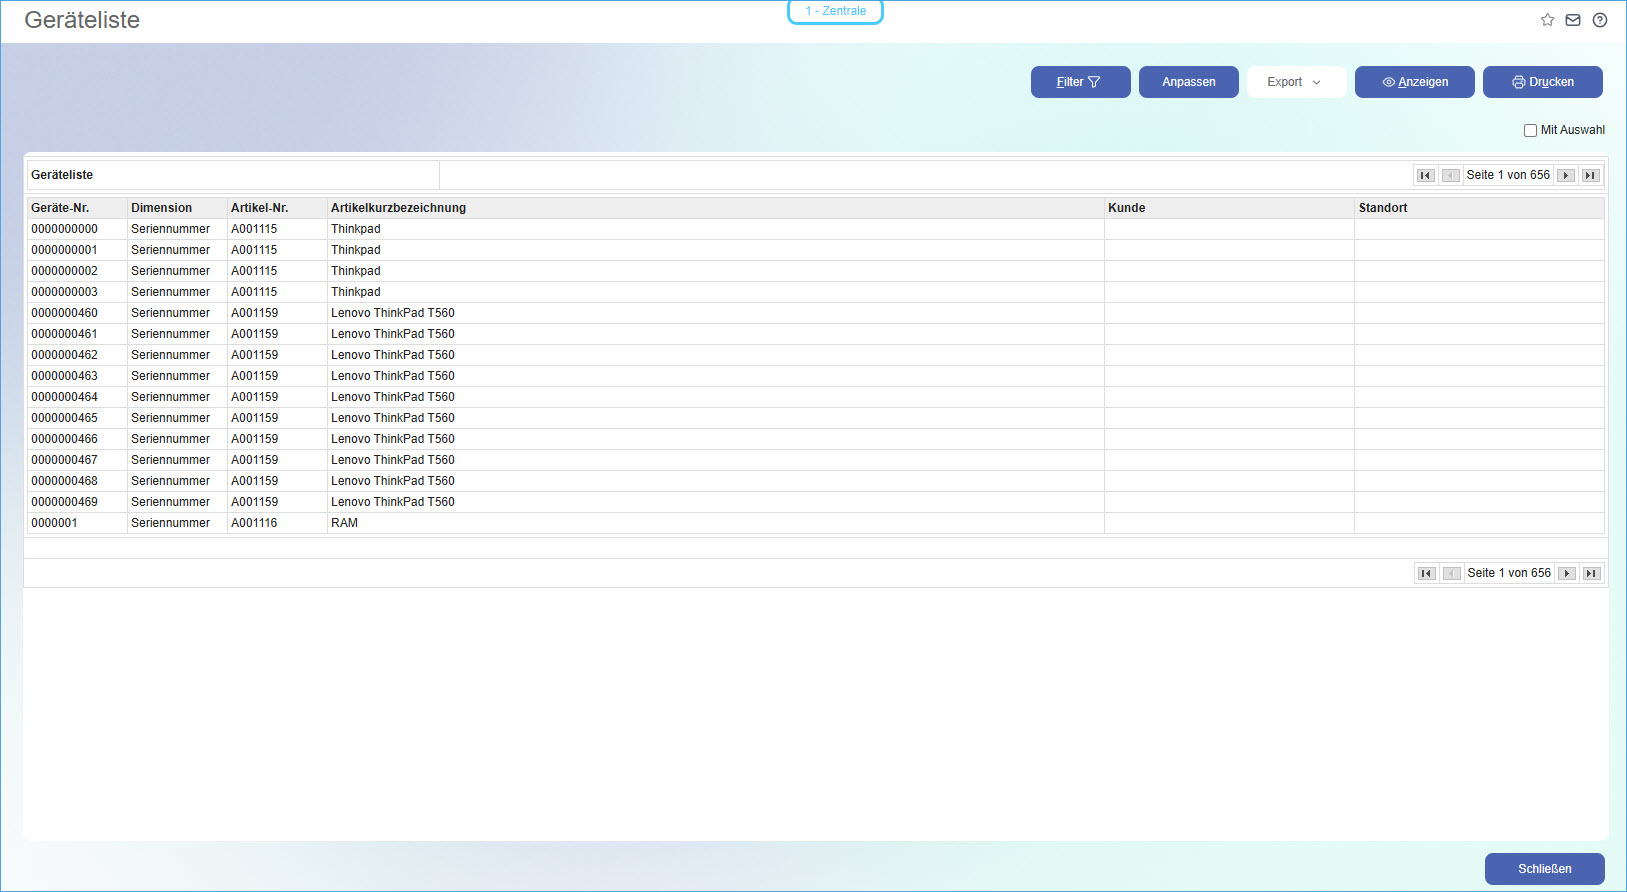
Task: Go to previous page in bottom pager
Action: click(1452, 574)
